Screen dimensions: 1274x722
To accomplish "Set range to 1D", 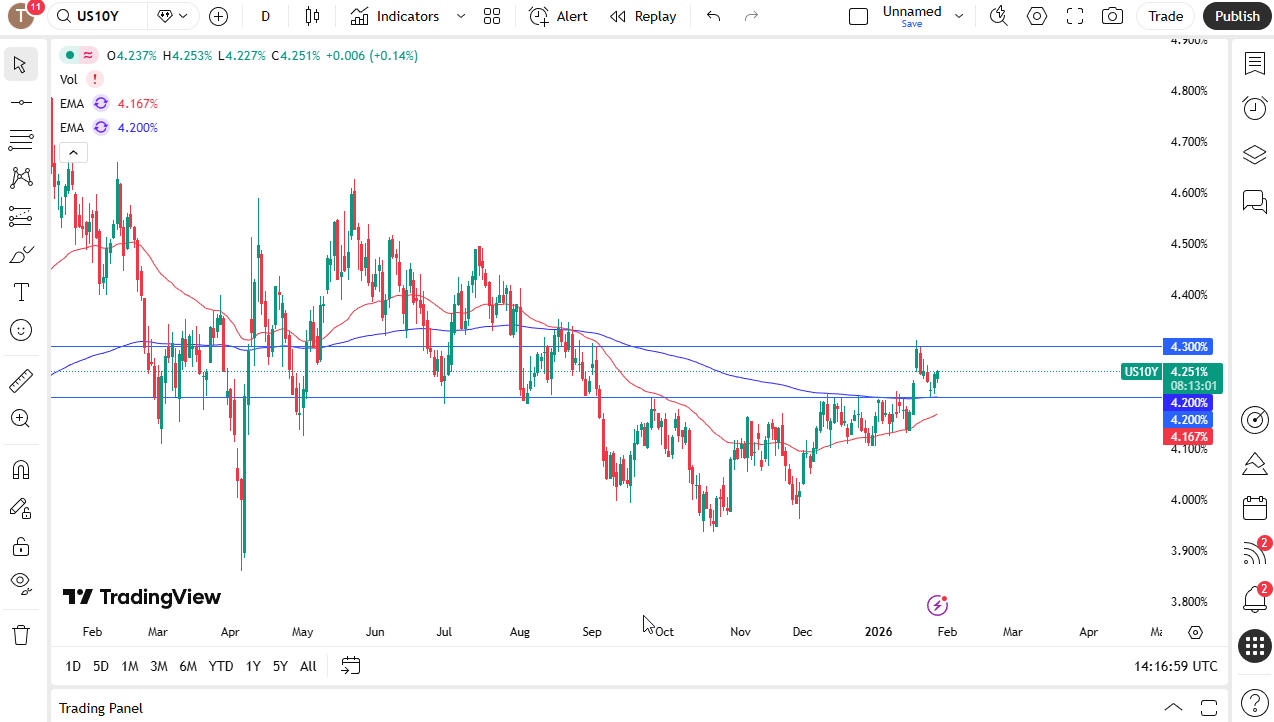I will click(73, 666).
